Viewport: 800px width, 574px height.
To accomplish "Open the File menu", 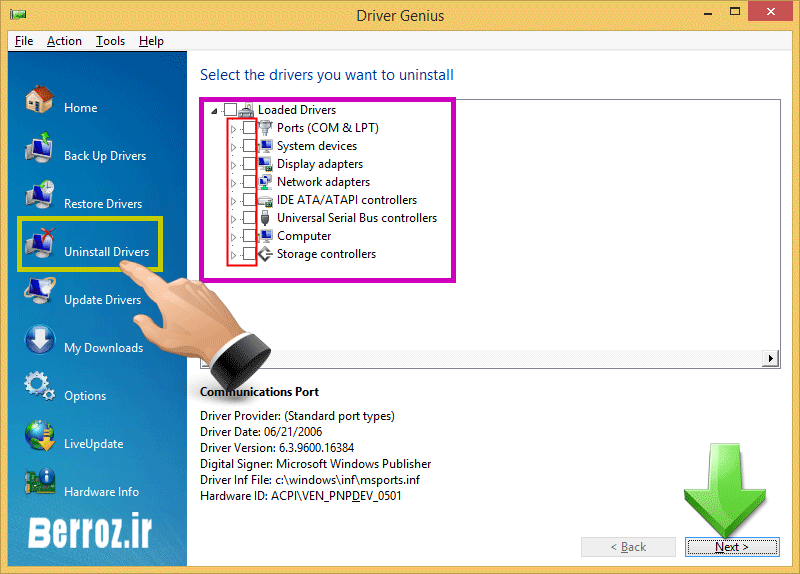I will tap(24, 41).
